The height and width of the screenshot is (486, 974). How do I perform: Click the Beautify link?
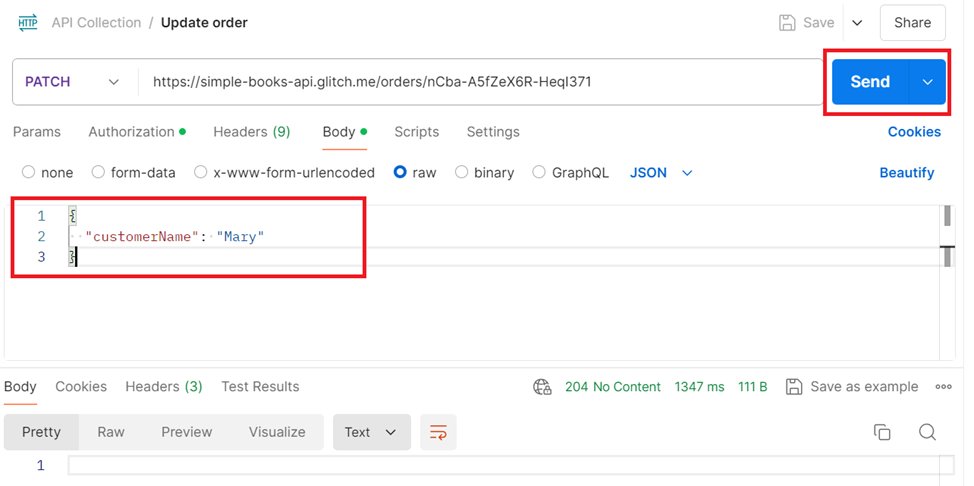click(x=906, y=172)
